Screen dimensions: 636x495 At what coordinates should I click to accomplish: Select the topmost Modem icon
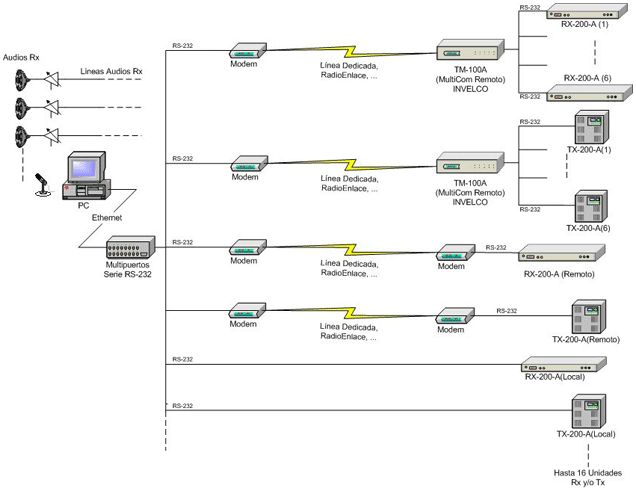248,51
